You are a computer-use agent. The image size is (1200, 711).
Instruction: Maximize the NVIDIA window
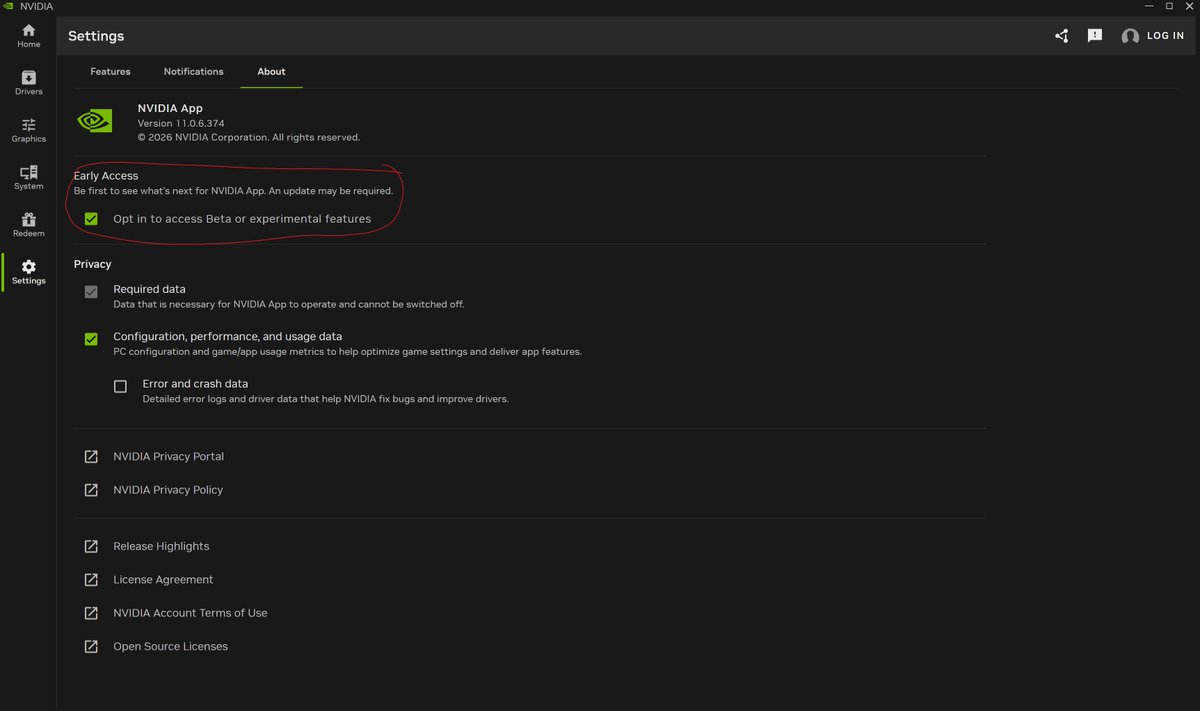pyautogui.click(x=1169, y=6)
